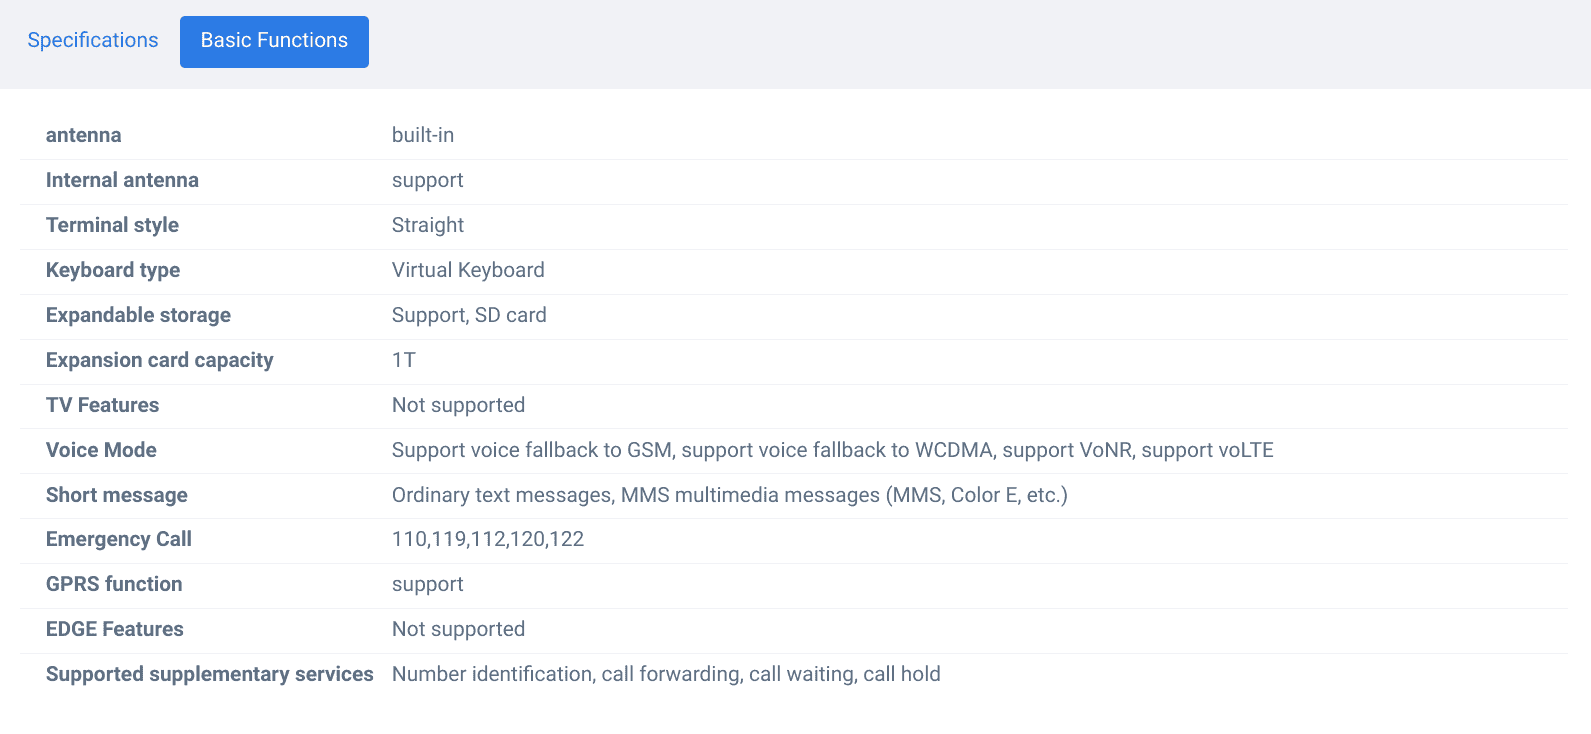This screenshot has height=734, width=1591.
Task: Click the Emergency Call label
Action: (119, 539)
